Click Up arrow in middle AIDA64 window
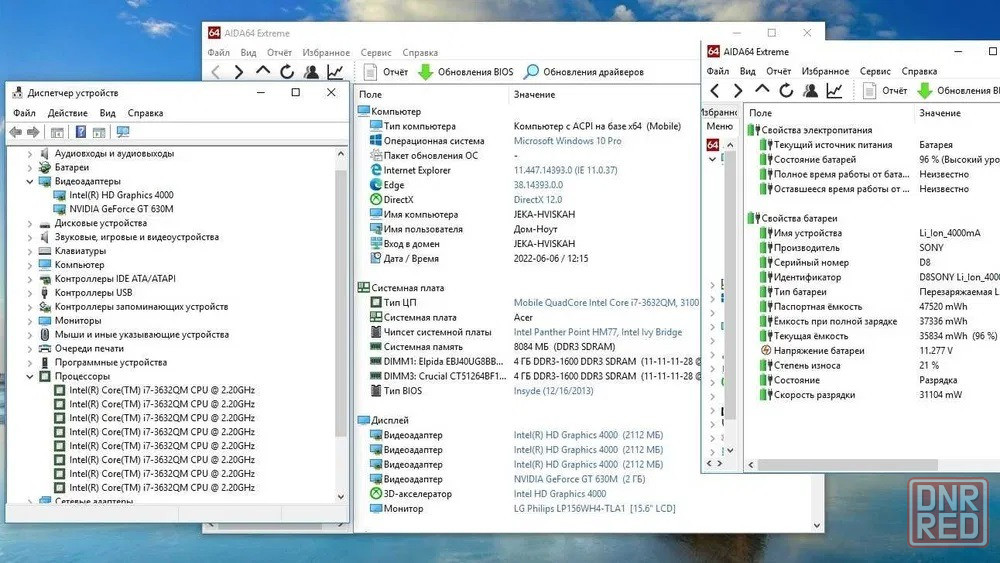 click(263, 71)
